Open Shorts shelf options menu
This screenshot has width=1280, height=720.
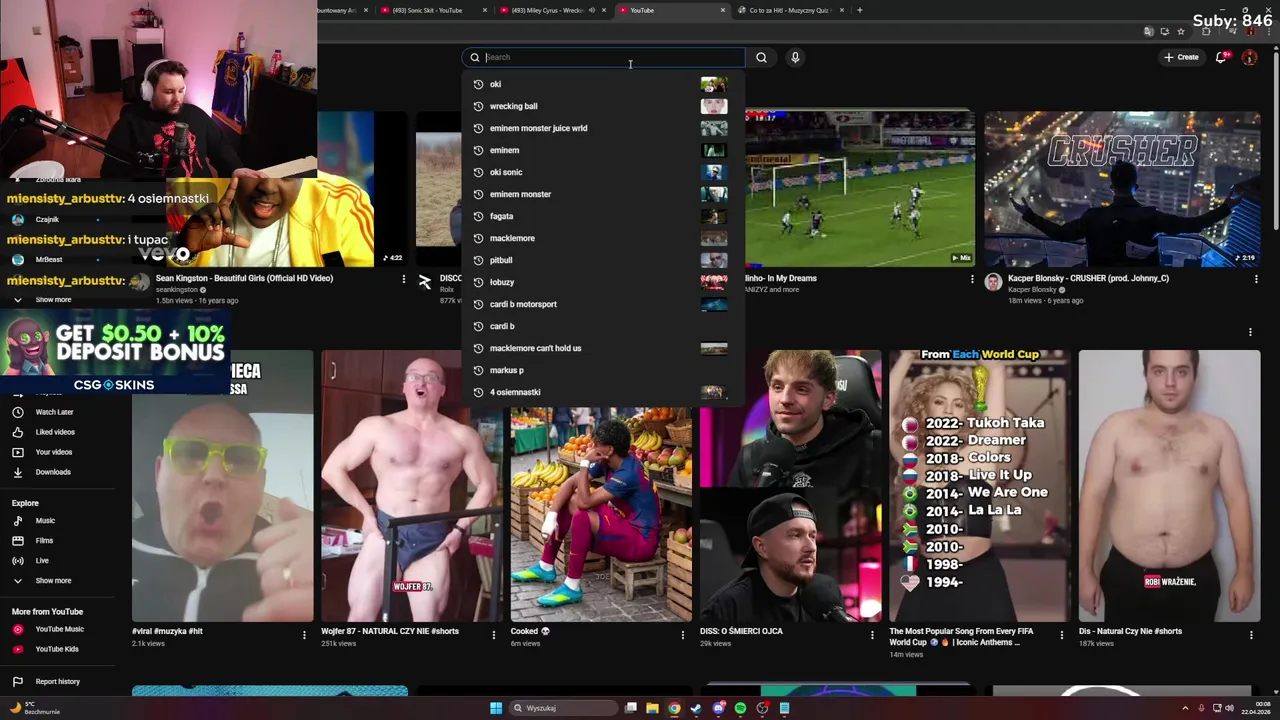pyautogui.click(x=1250, y=332)
